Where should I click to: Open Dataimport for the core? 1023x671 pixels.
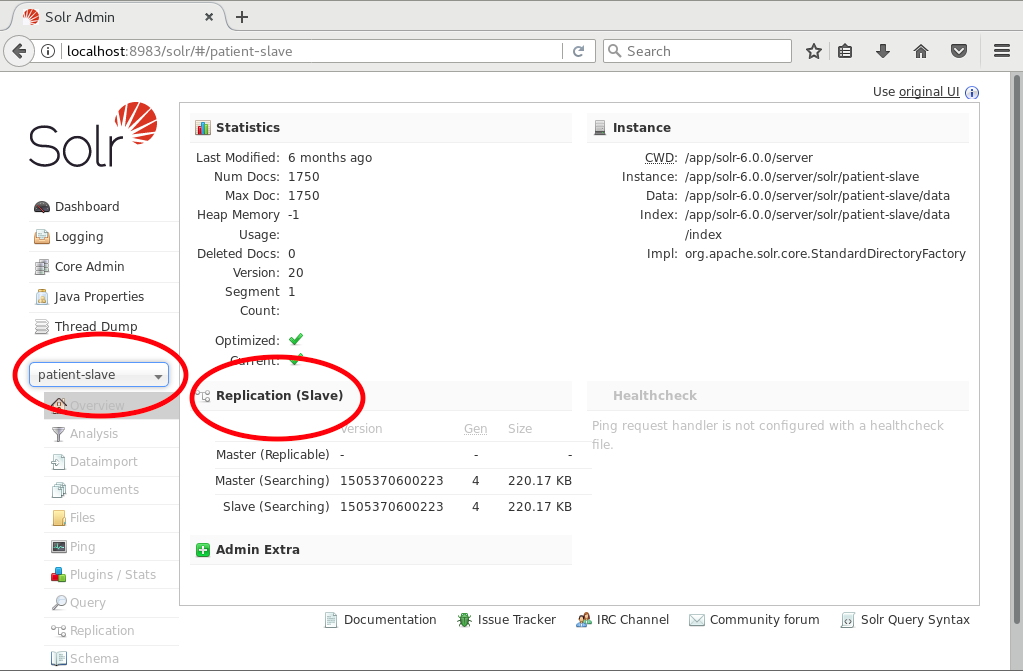[104, 461]
